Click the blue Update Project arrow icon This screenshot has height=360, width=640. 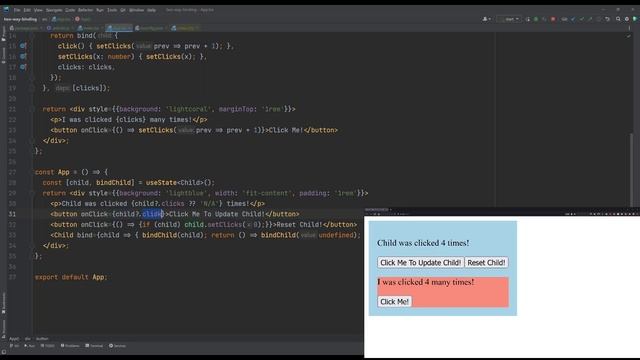[x=573, y=19]
